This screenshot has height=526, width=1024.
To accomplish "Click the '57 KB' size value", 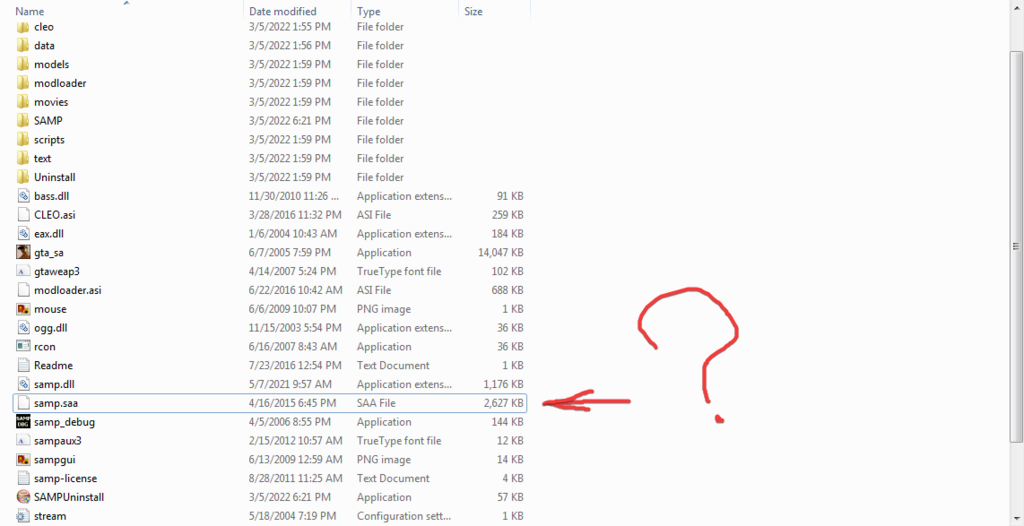I will pyautogui.click(x=510, y=497).
